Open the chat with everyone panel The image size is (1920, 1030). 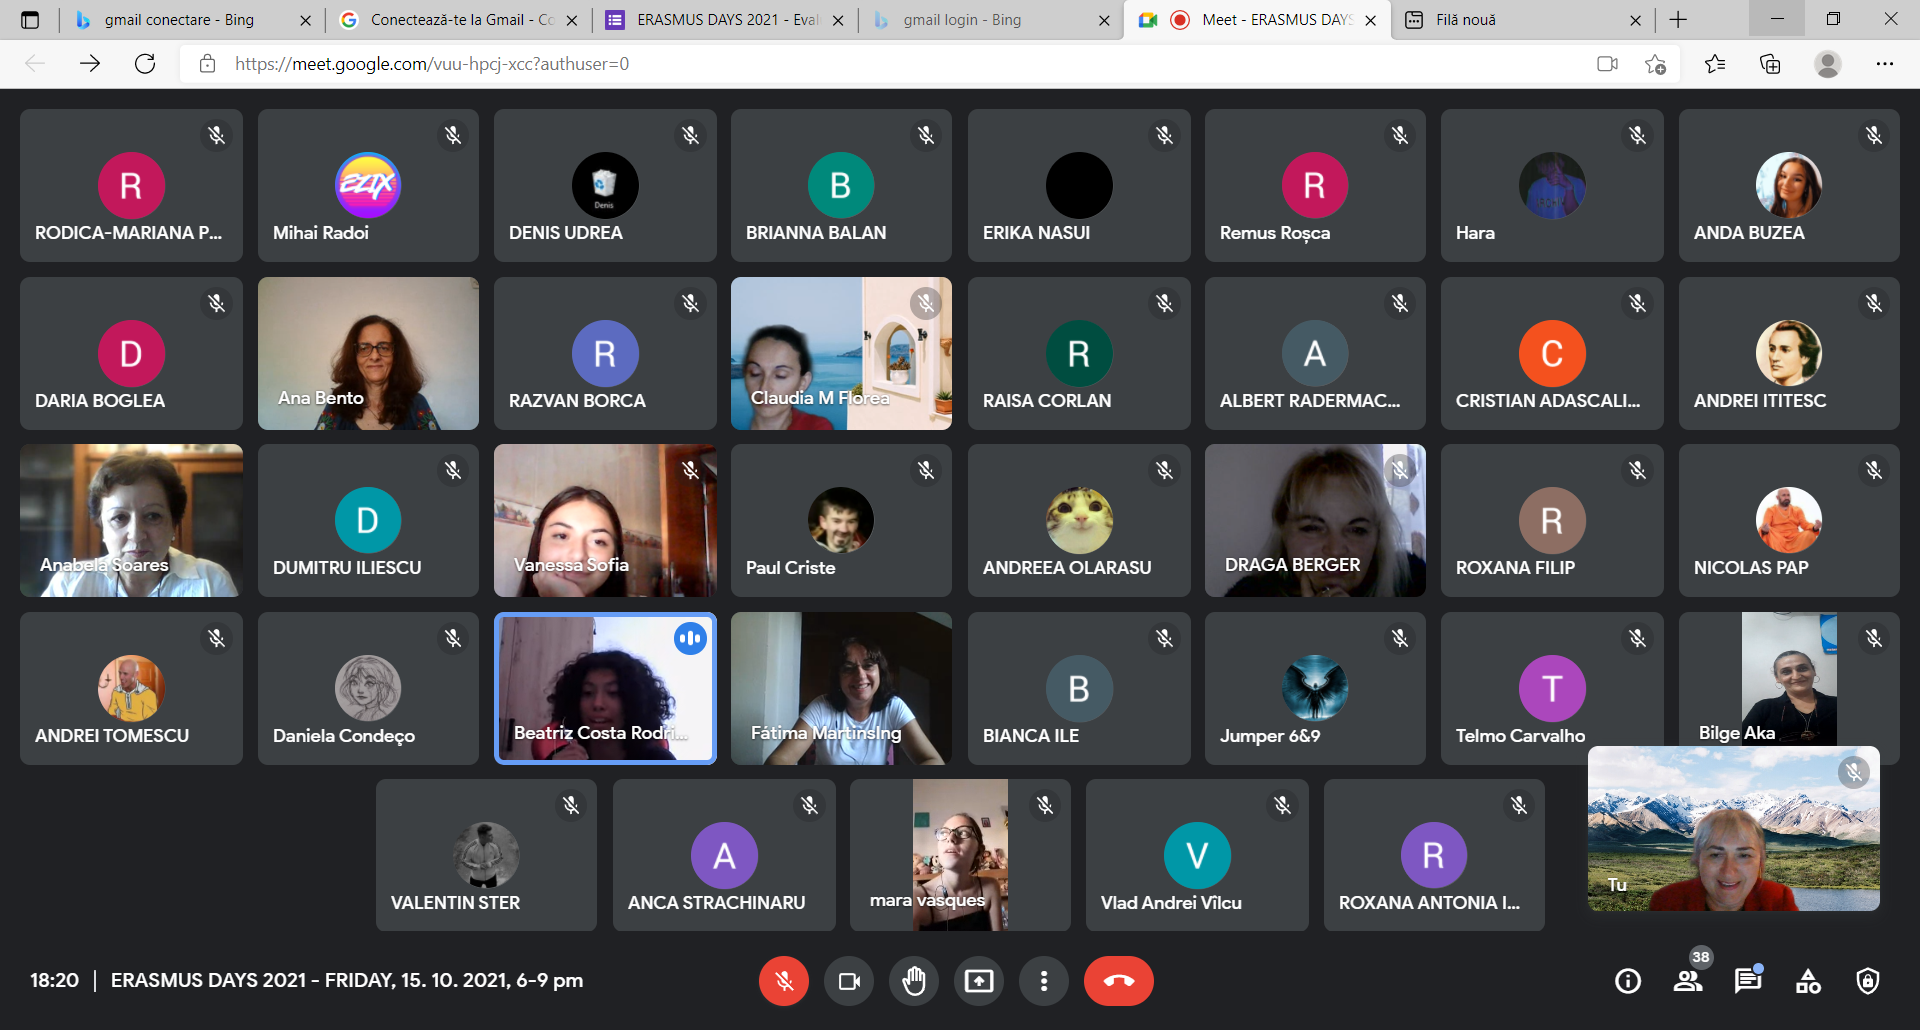click(1747, 981)
